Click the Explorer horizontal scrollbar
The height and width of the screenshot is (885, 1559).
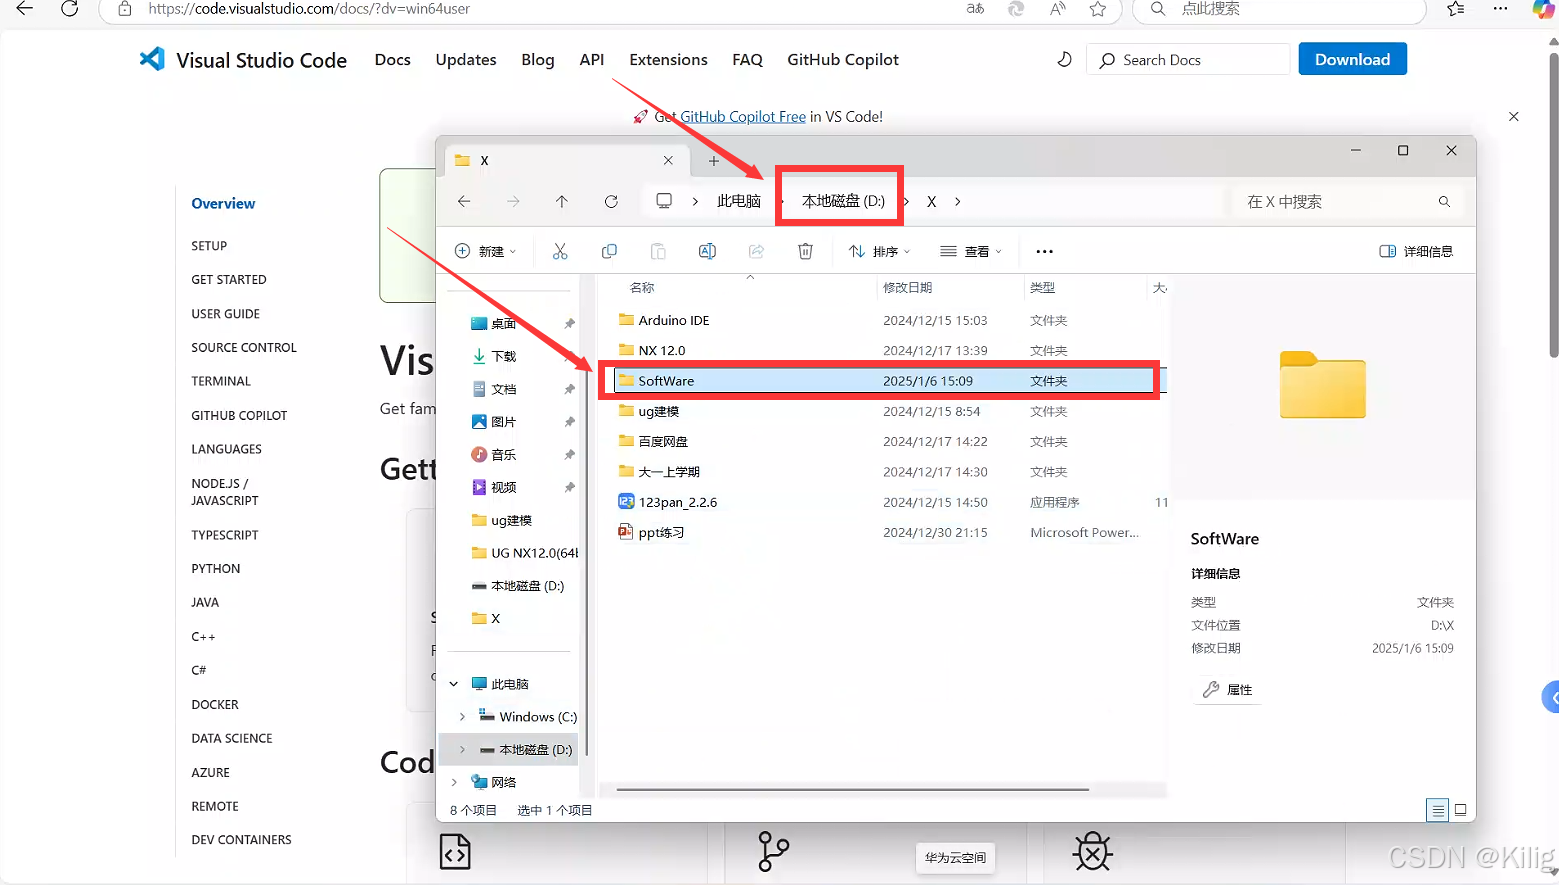(x=852, y=789)
